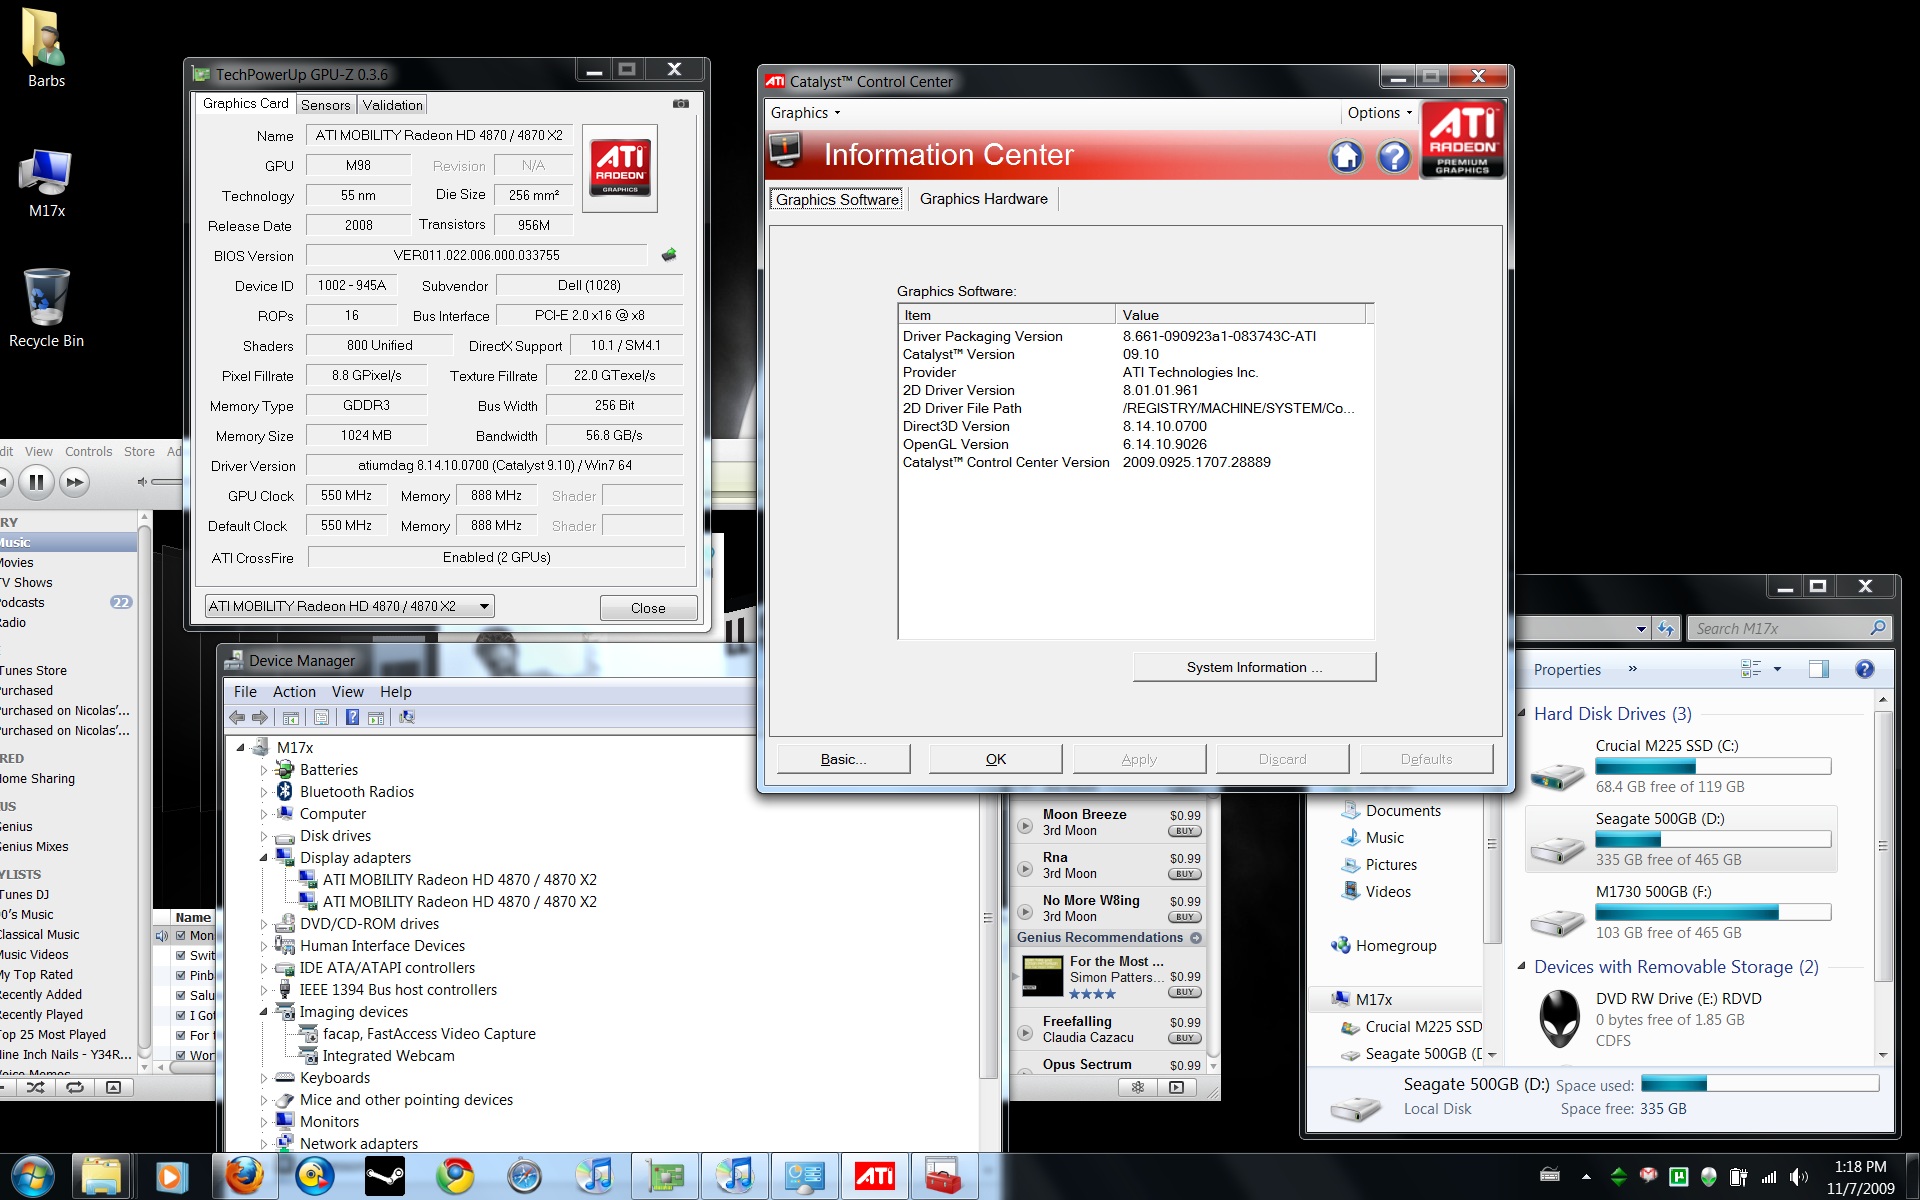This screenshot has height=1200, width=1920.
Task: Click Device Manager help toolbar icon
Action: pos(352,717)
